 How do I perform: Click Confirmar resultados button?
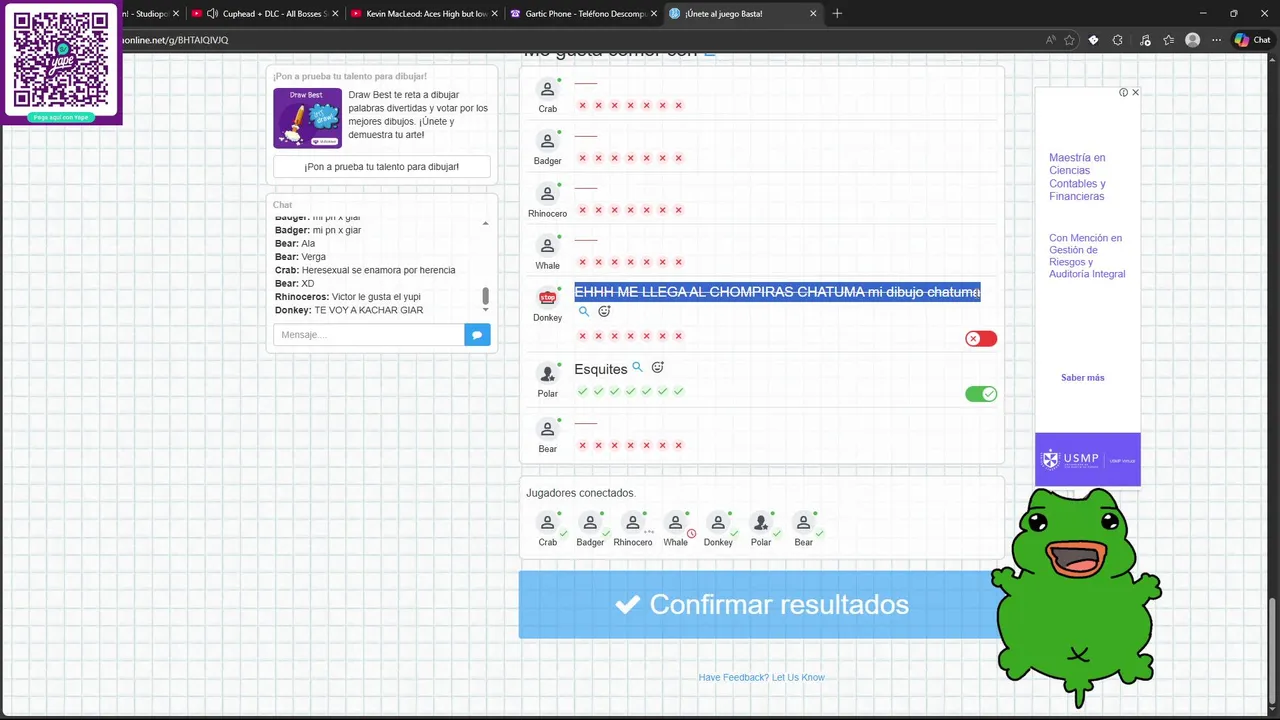click(761, 604)
